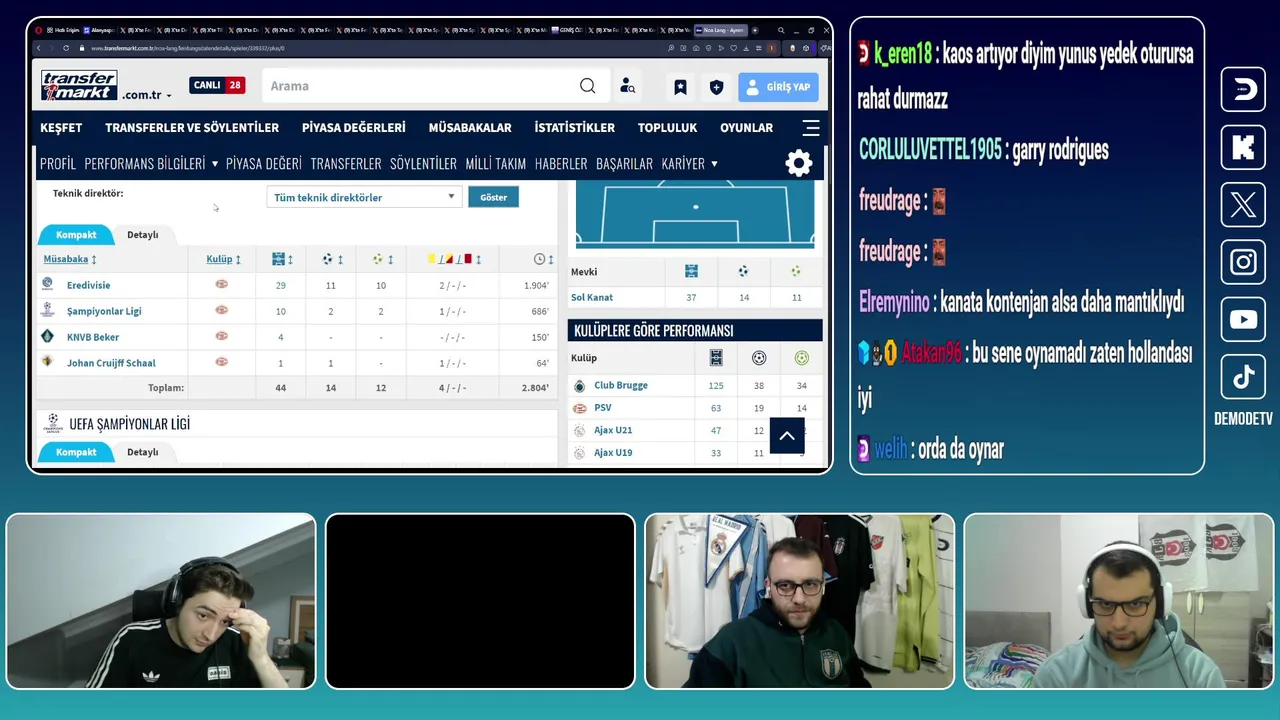Open the bookmark watchlist icon
The image size is (1280, 720).
pos(680,87)
